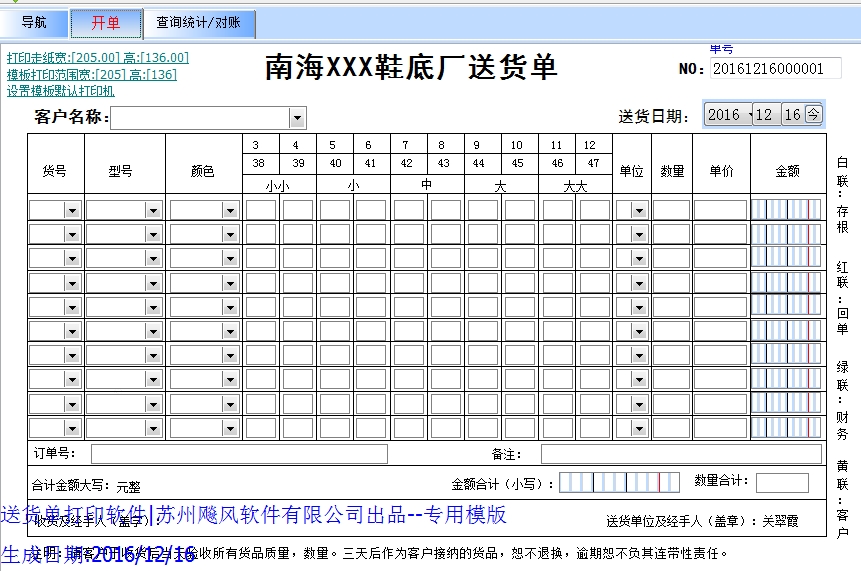Click the 今 today button in date picker

813,114
